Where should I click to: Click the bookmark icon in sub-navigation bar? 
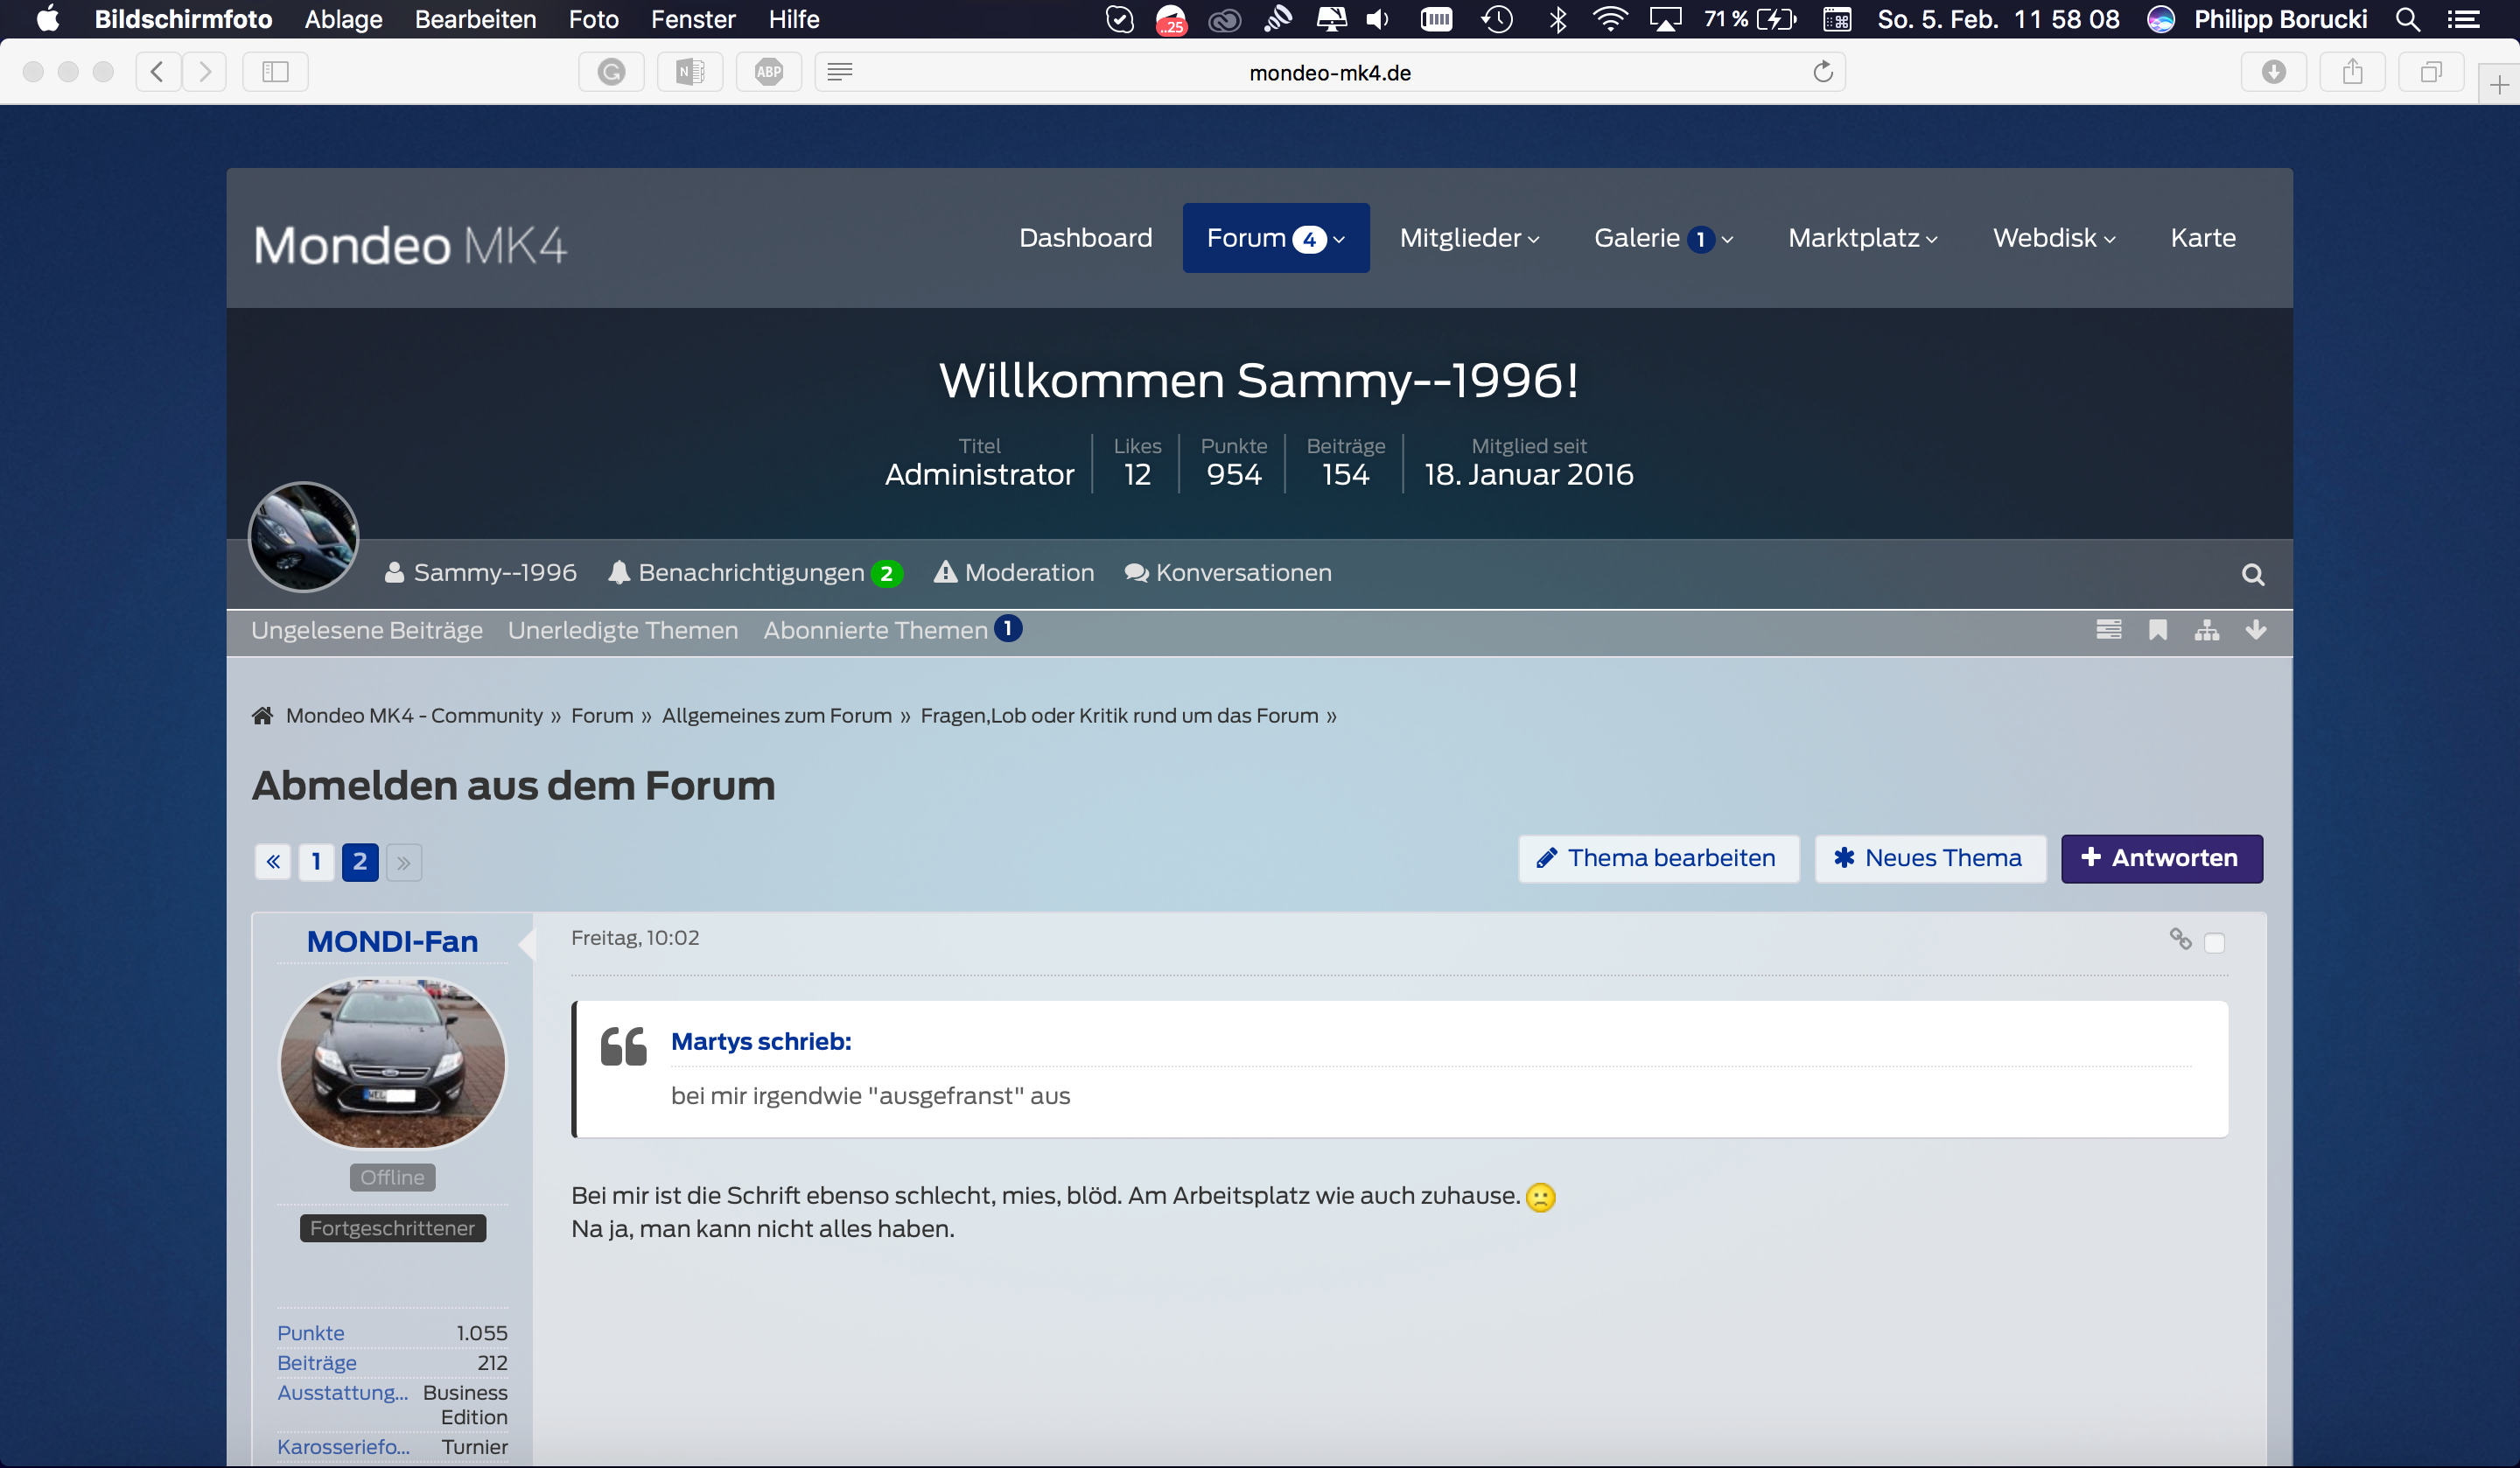[x=2157, y=630]
